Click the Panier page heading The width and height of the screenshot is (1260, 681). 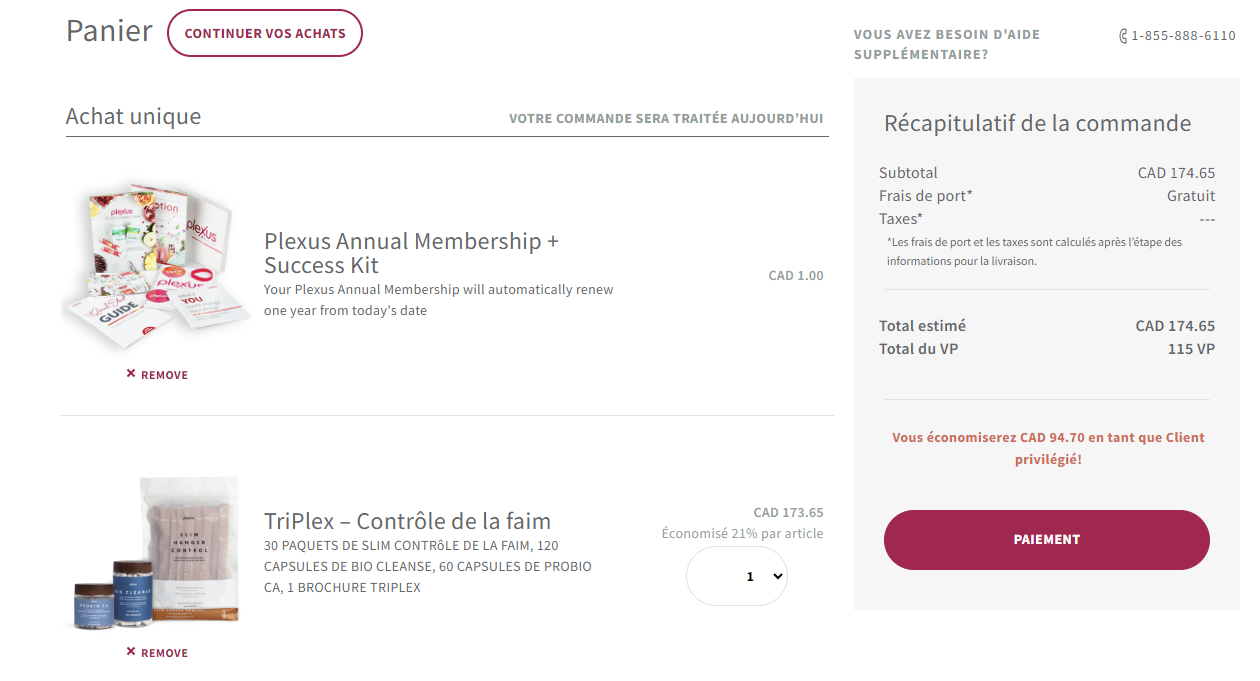point(109,31)
